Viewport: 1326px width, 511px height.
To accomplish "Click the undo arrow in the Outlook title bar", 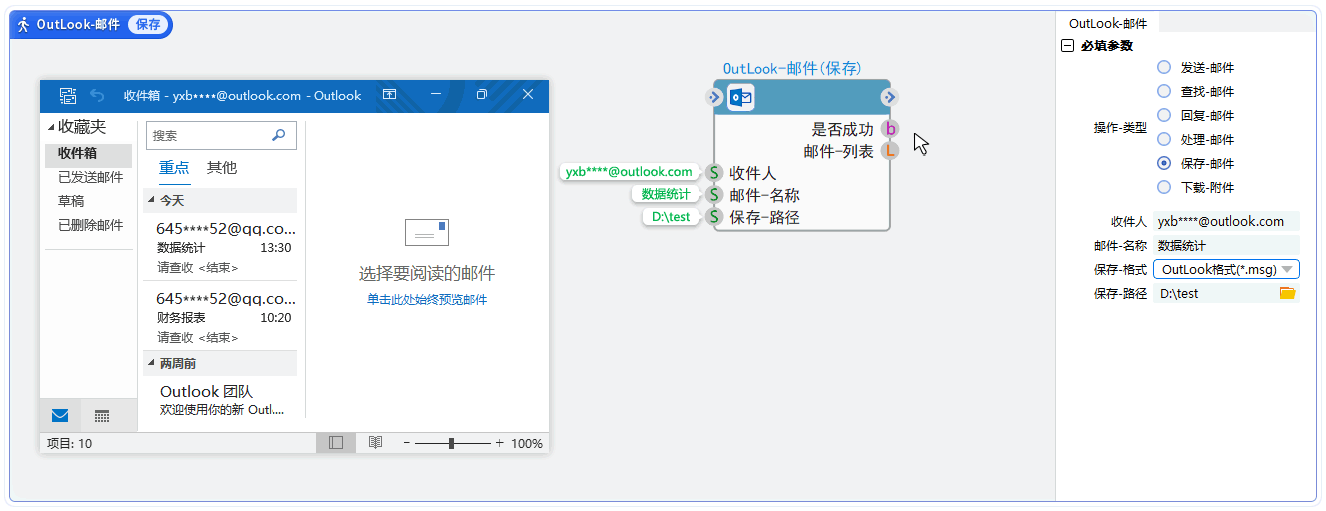I will click(97, 95).
